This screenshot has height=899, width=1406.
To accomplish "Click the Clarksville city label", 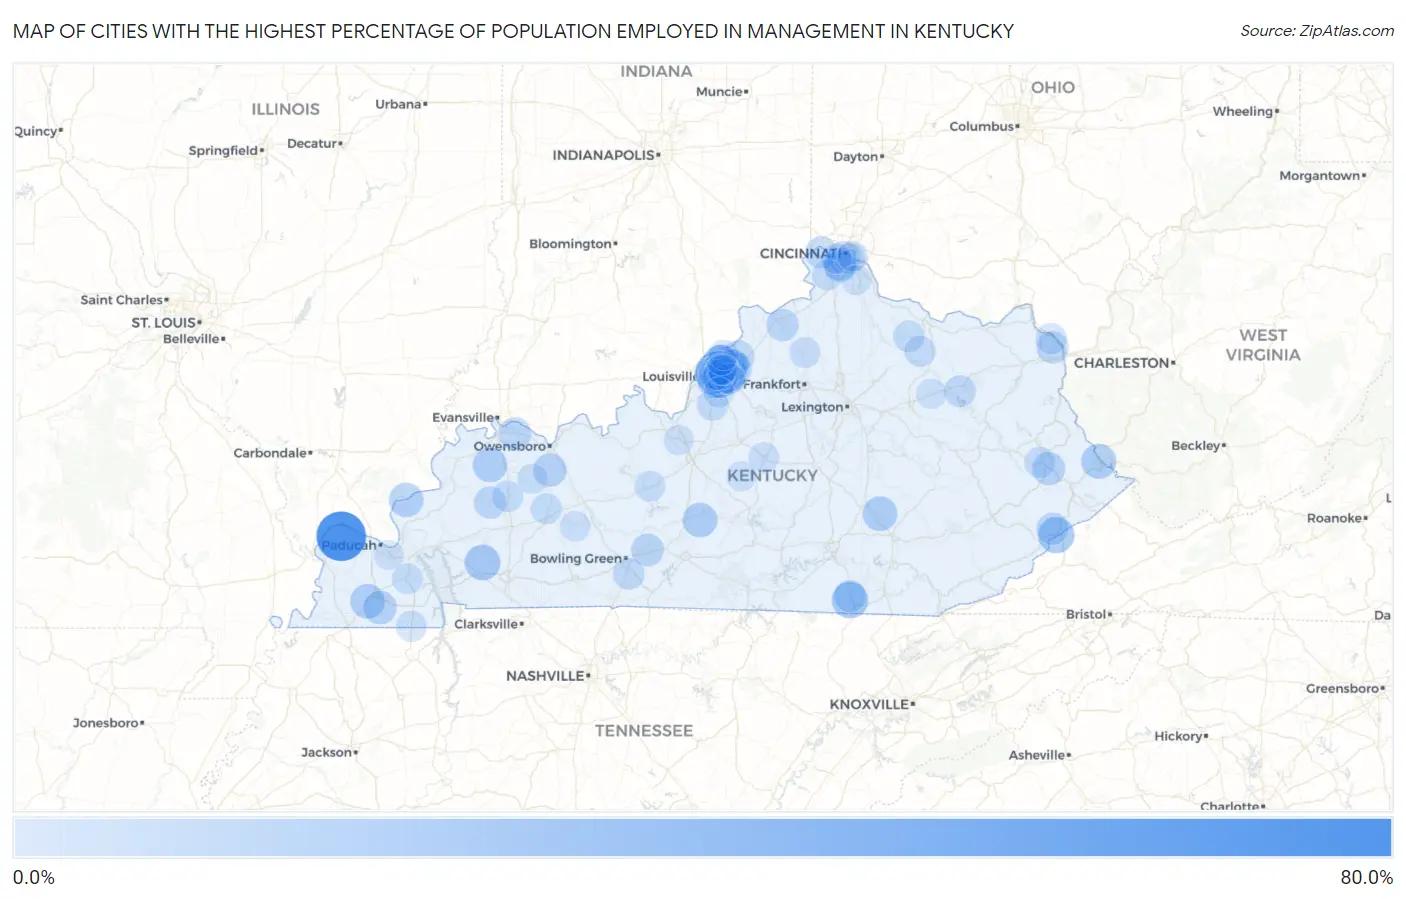I will (486, 624).
